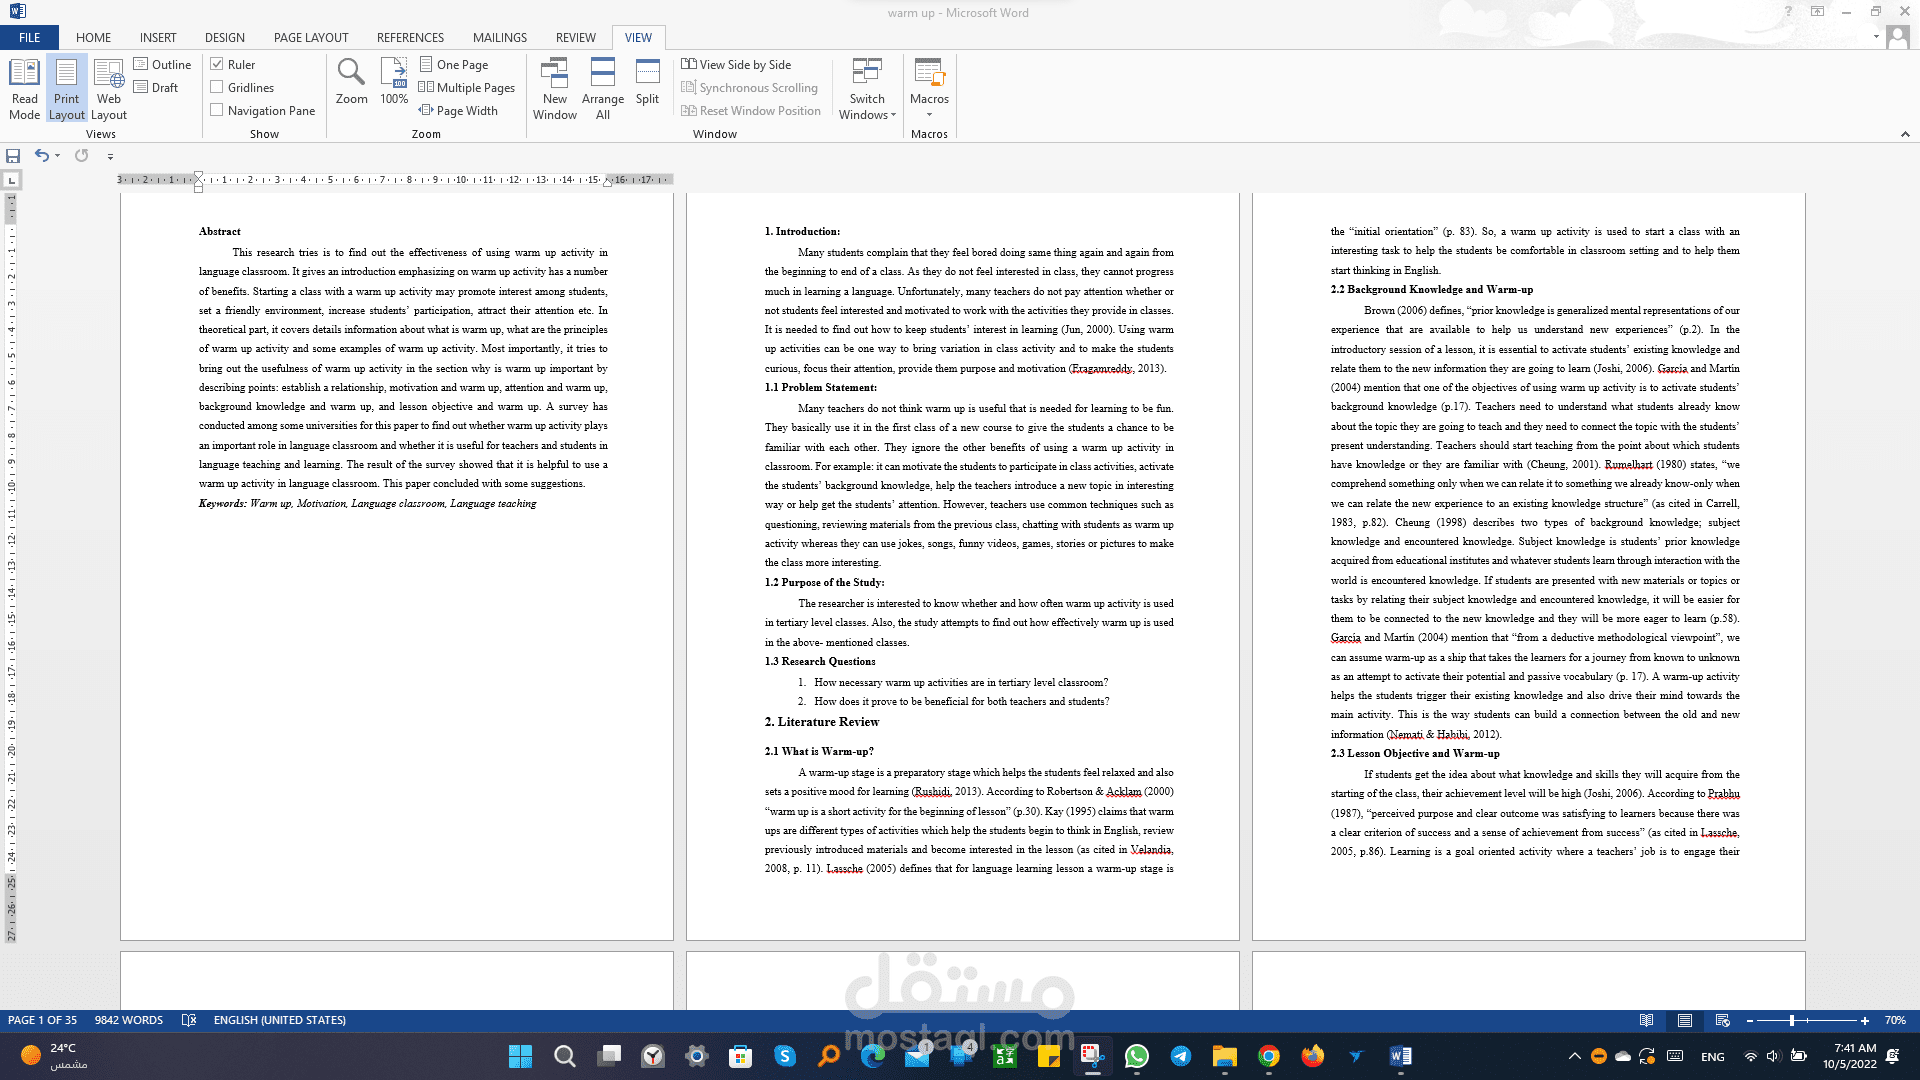Image resolution: width=1920 pixels, height=1080 pixels.
Task: Switch to Read Mode view
Action: [24, 89]
